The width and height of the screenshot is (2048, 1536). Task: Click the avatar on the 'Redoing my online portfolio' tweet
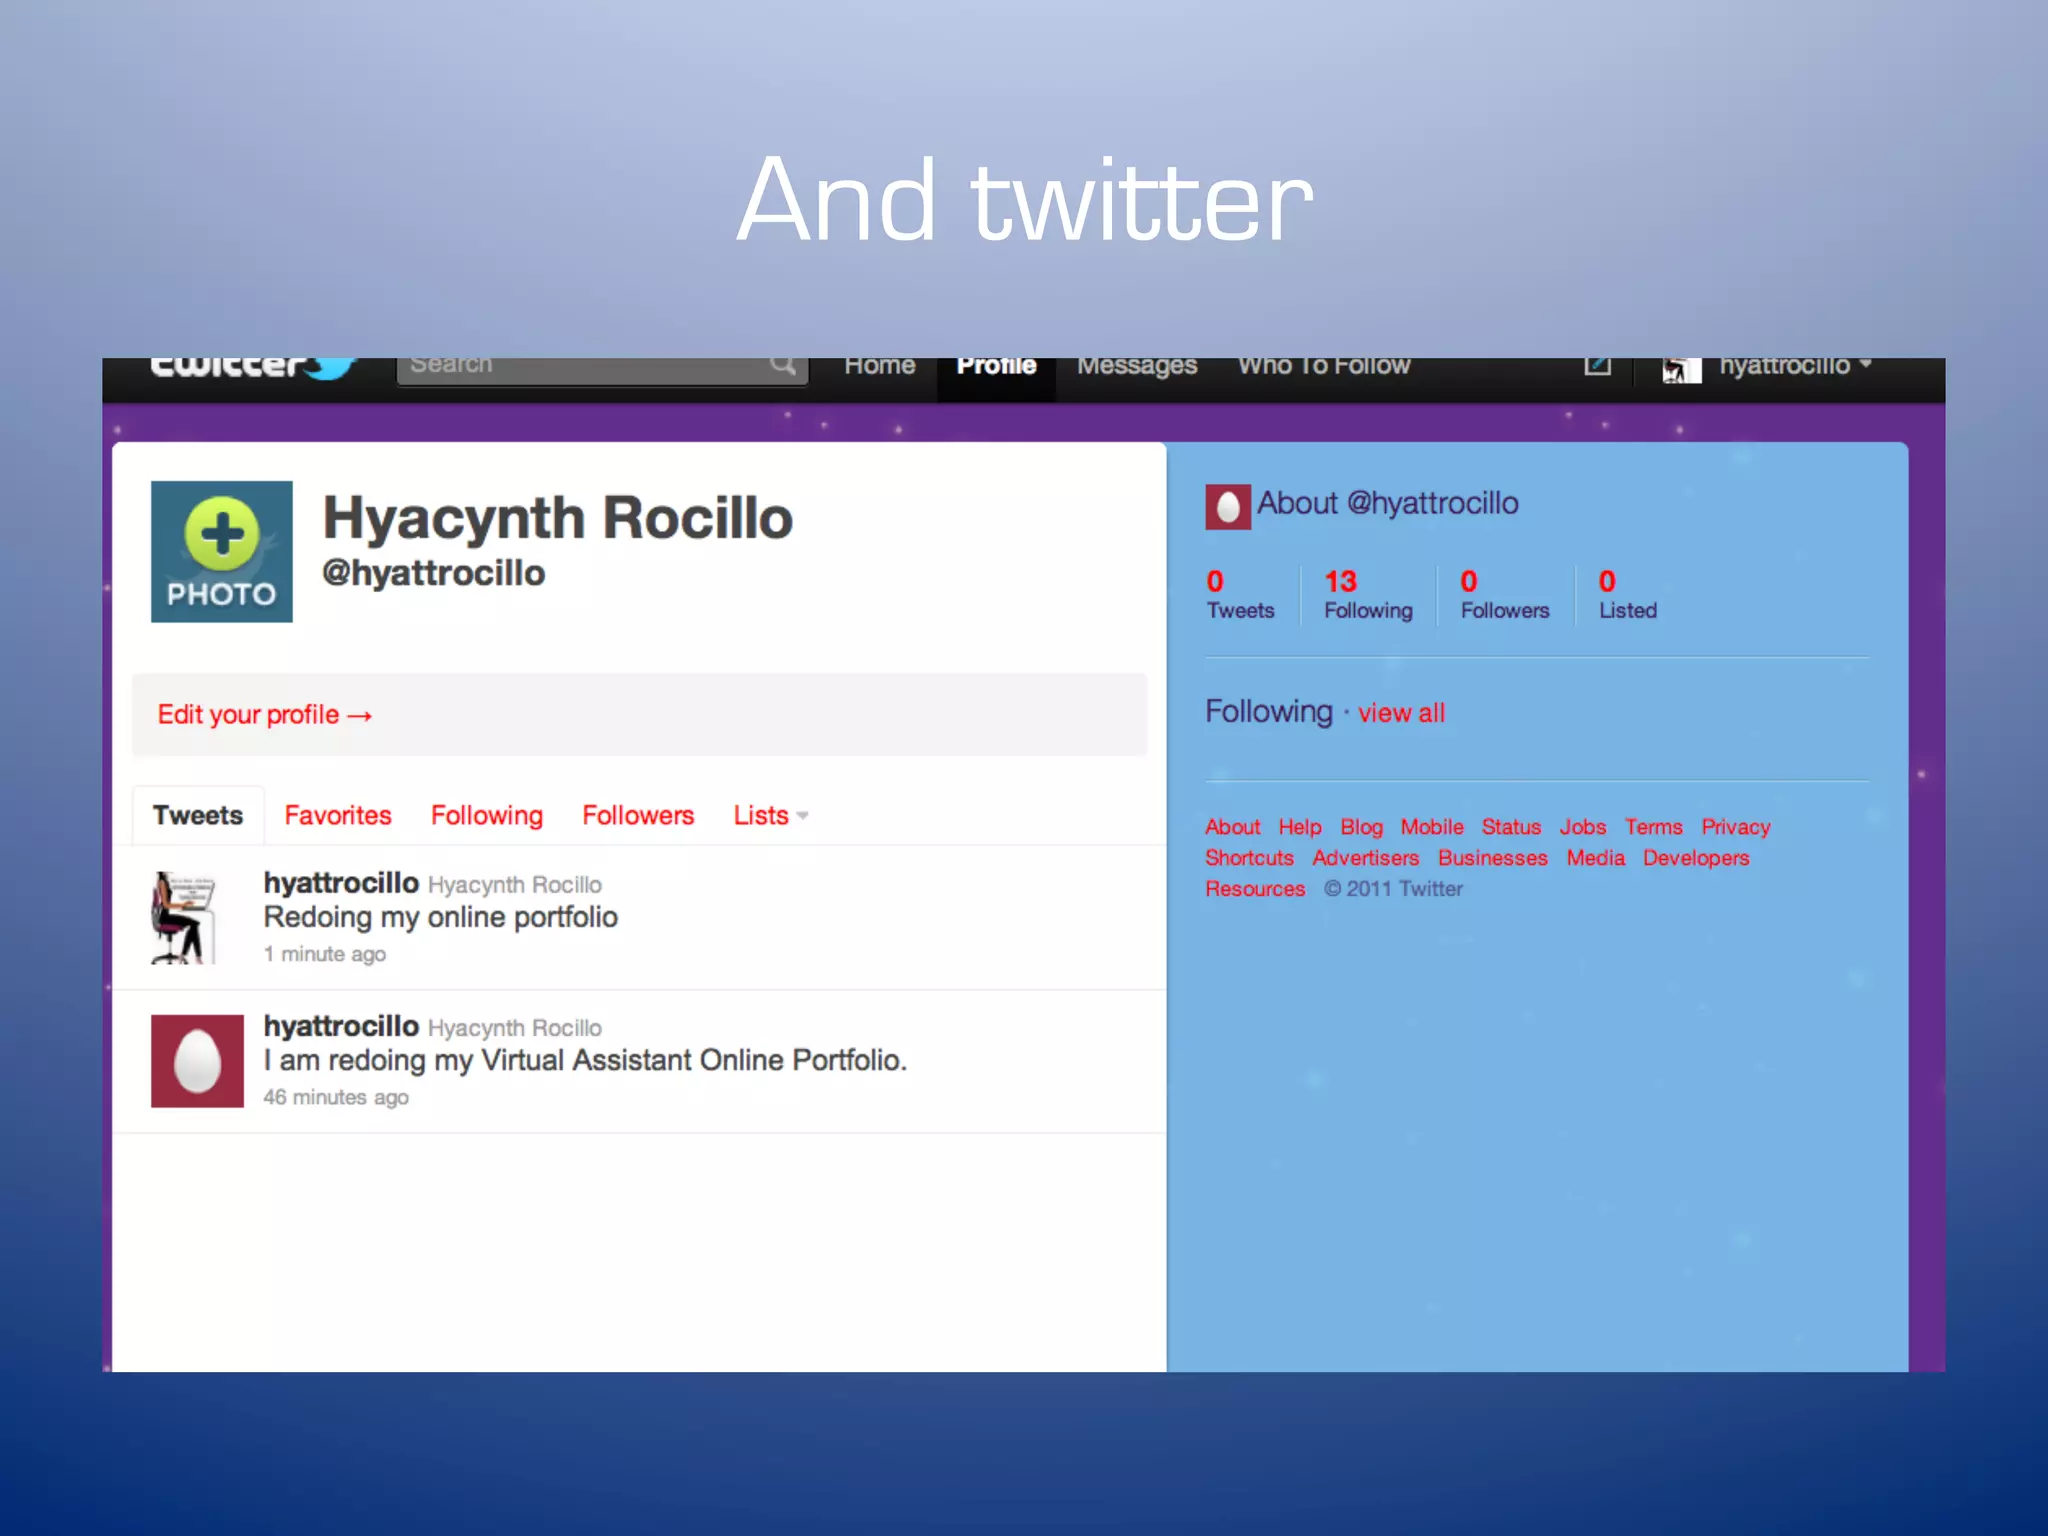pyautogui.click(x=184, y=918)
